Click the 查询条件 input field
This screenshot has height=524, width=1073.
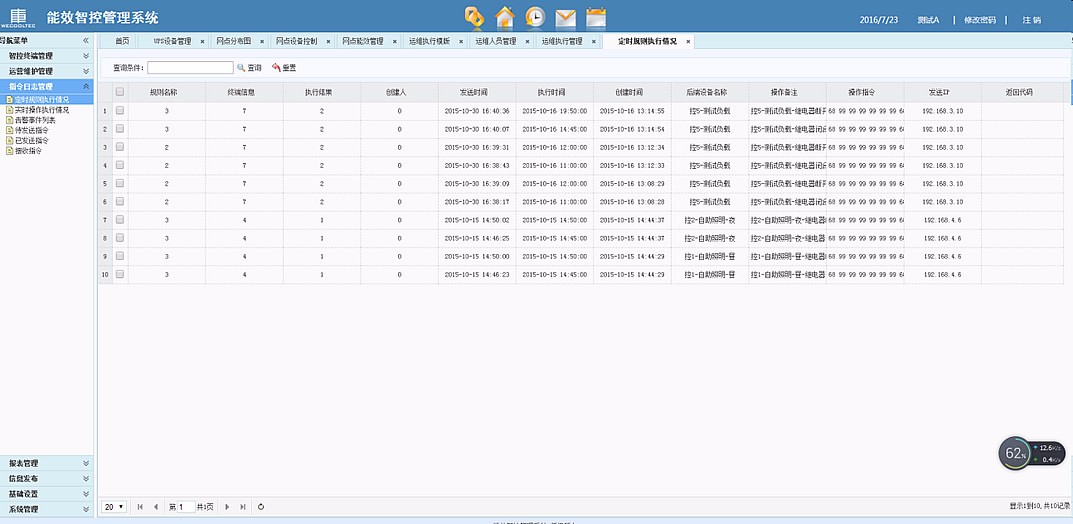tap(189, 68)
